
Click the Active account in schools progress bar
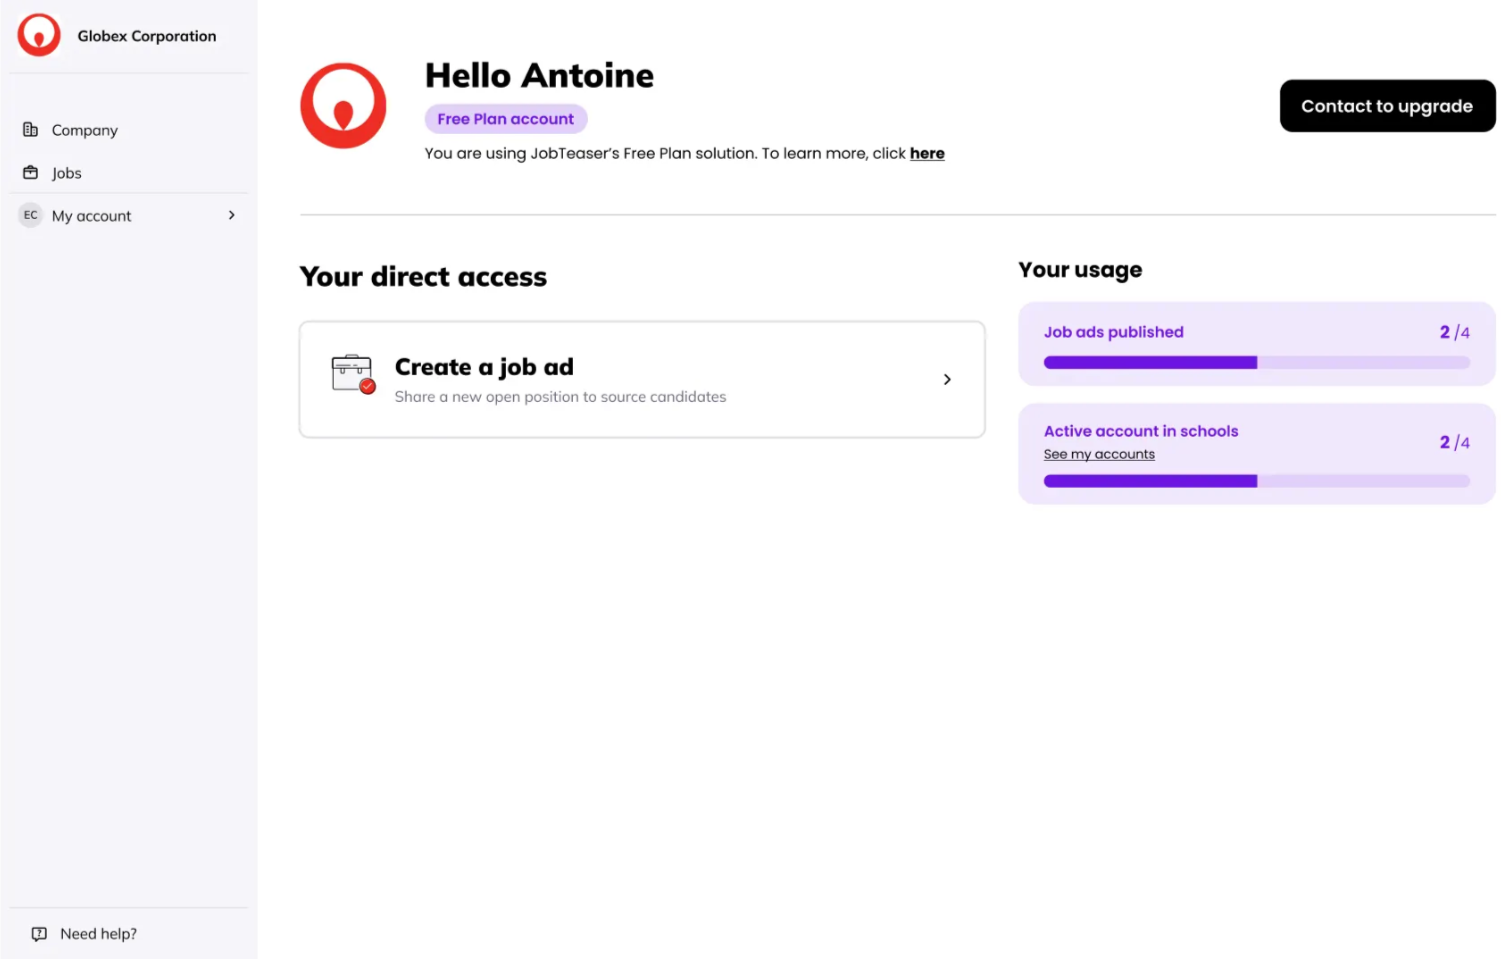[1256, 481]
